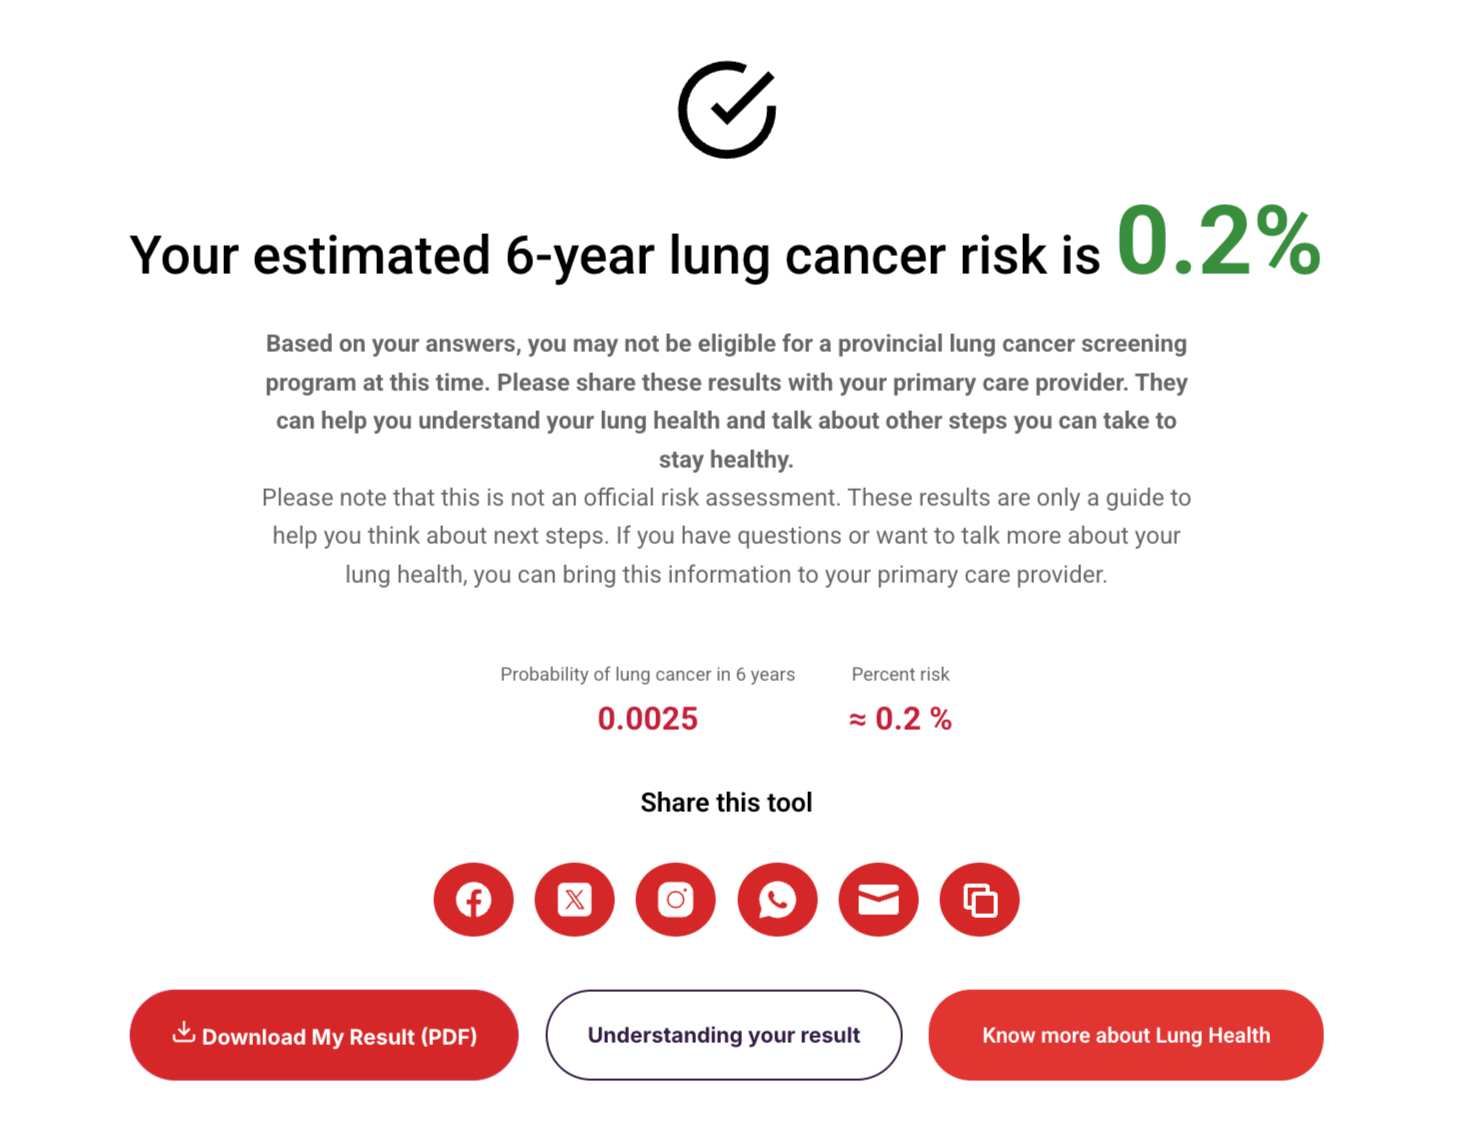Click the Percent risk label

pos(900,674)
